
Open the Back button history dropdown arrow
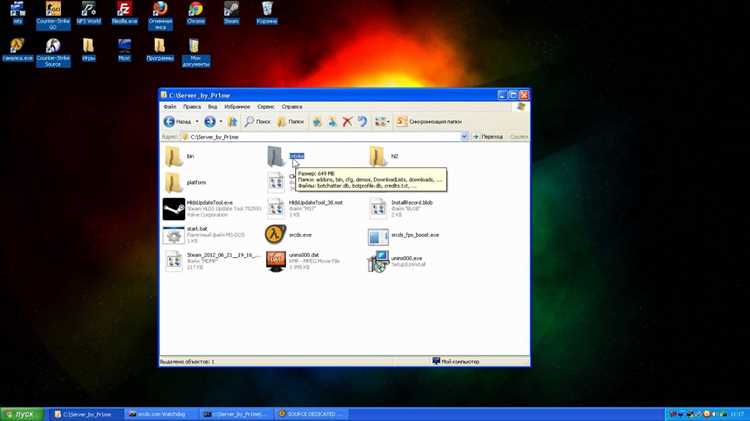tap(197, 122)
